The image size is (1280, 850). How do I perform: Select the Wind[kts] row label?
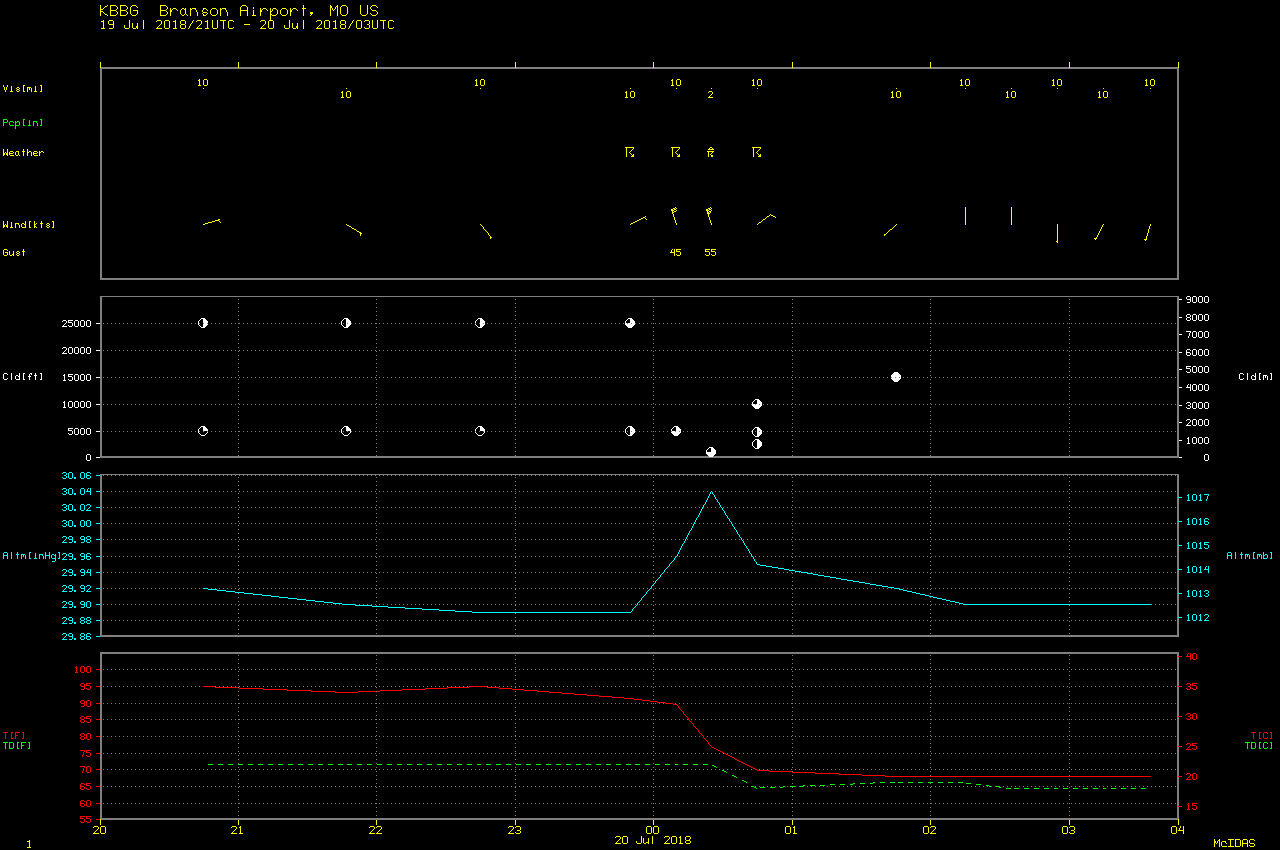coord(28,225)
